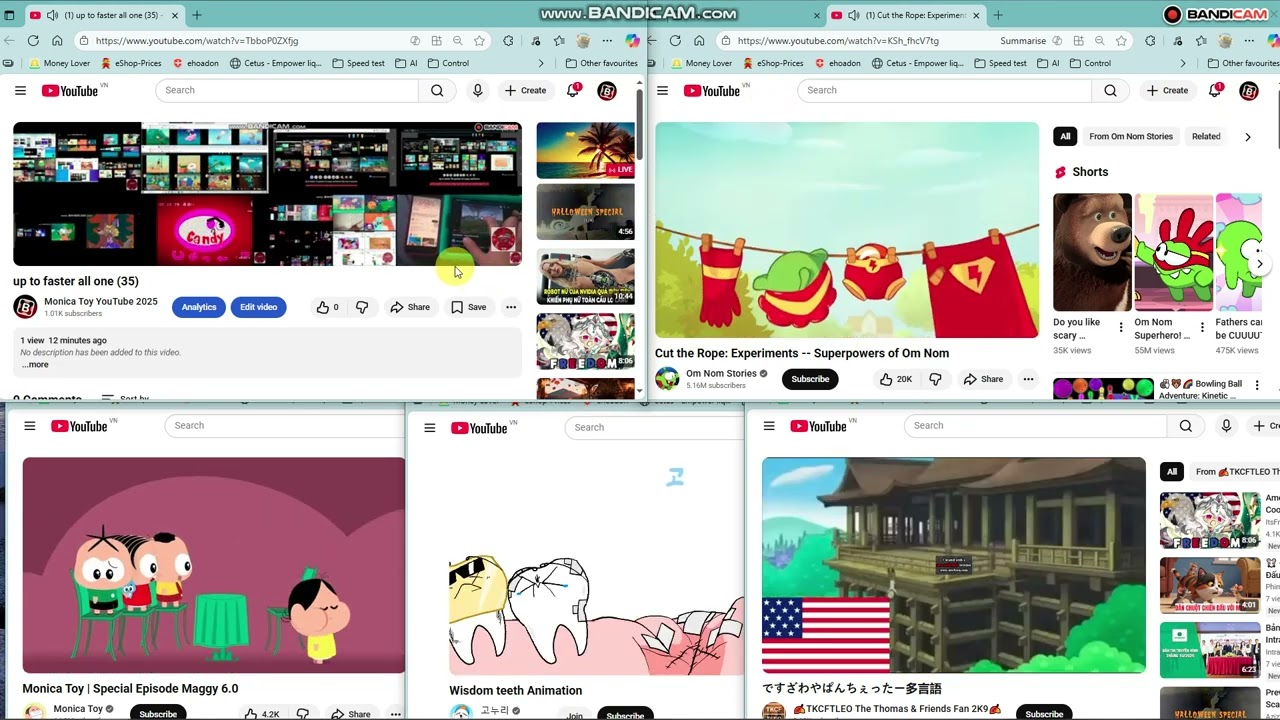
Task: Mute the 'up to faster all one' tab
Action: [52, 15]
